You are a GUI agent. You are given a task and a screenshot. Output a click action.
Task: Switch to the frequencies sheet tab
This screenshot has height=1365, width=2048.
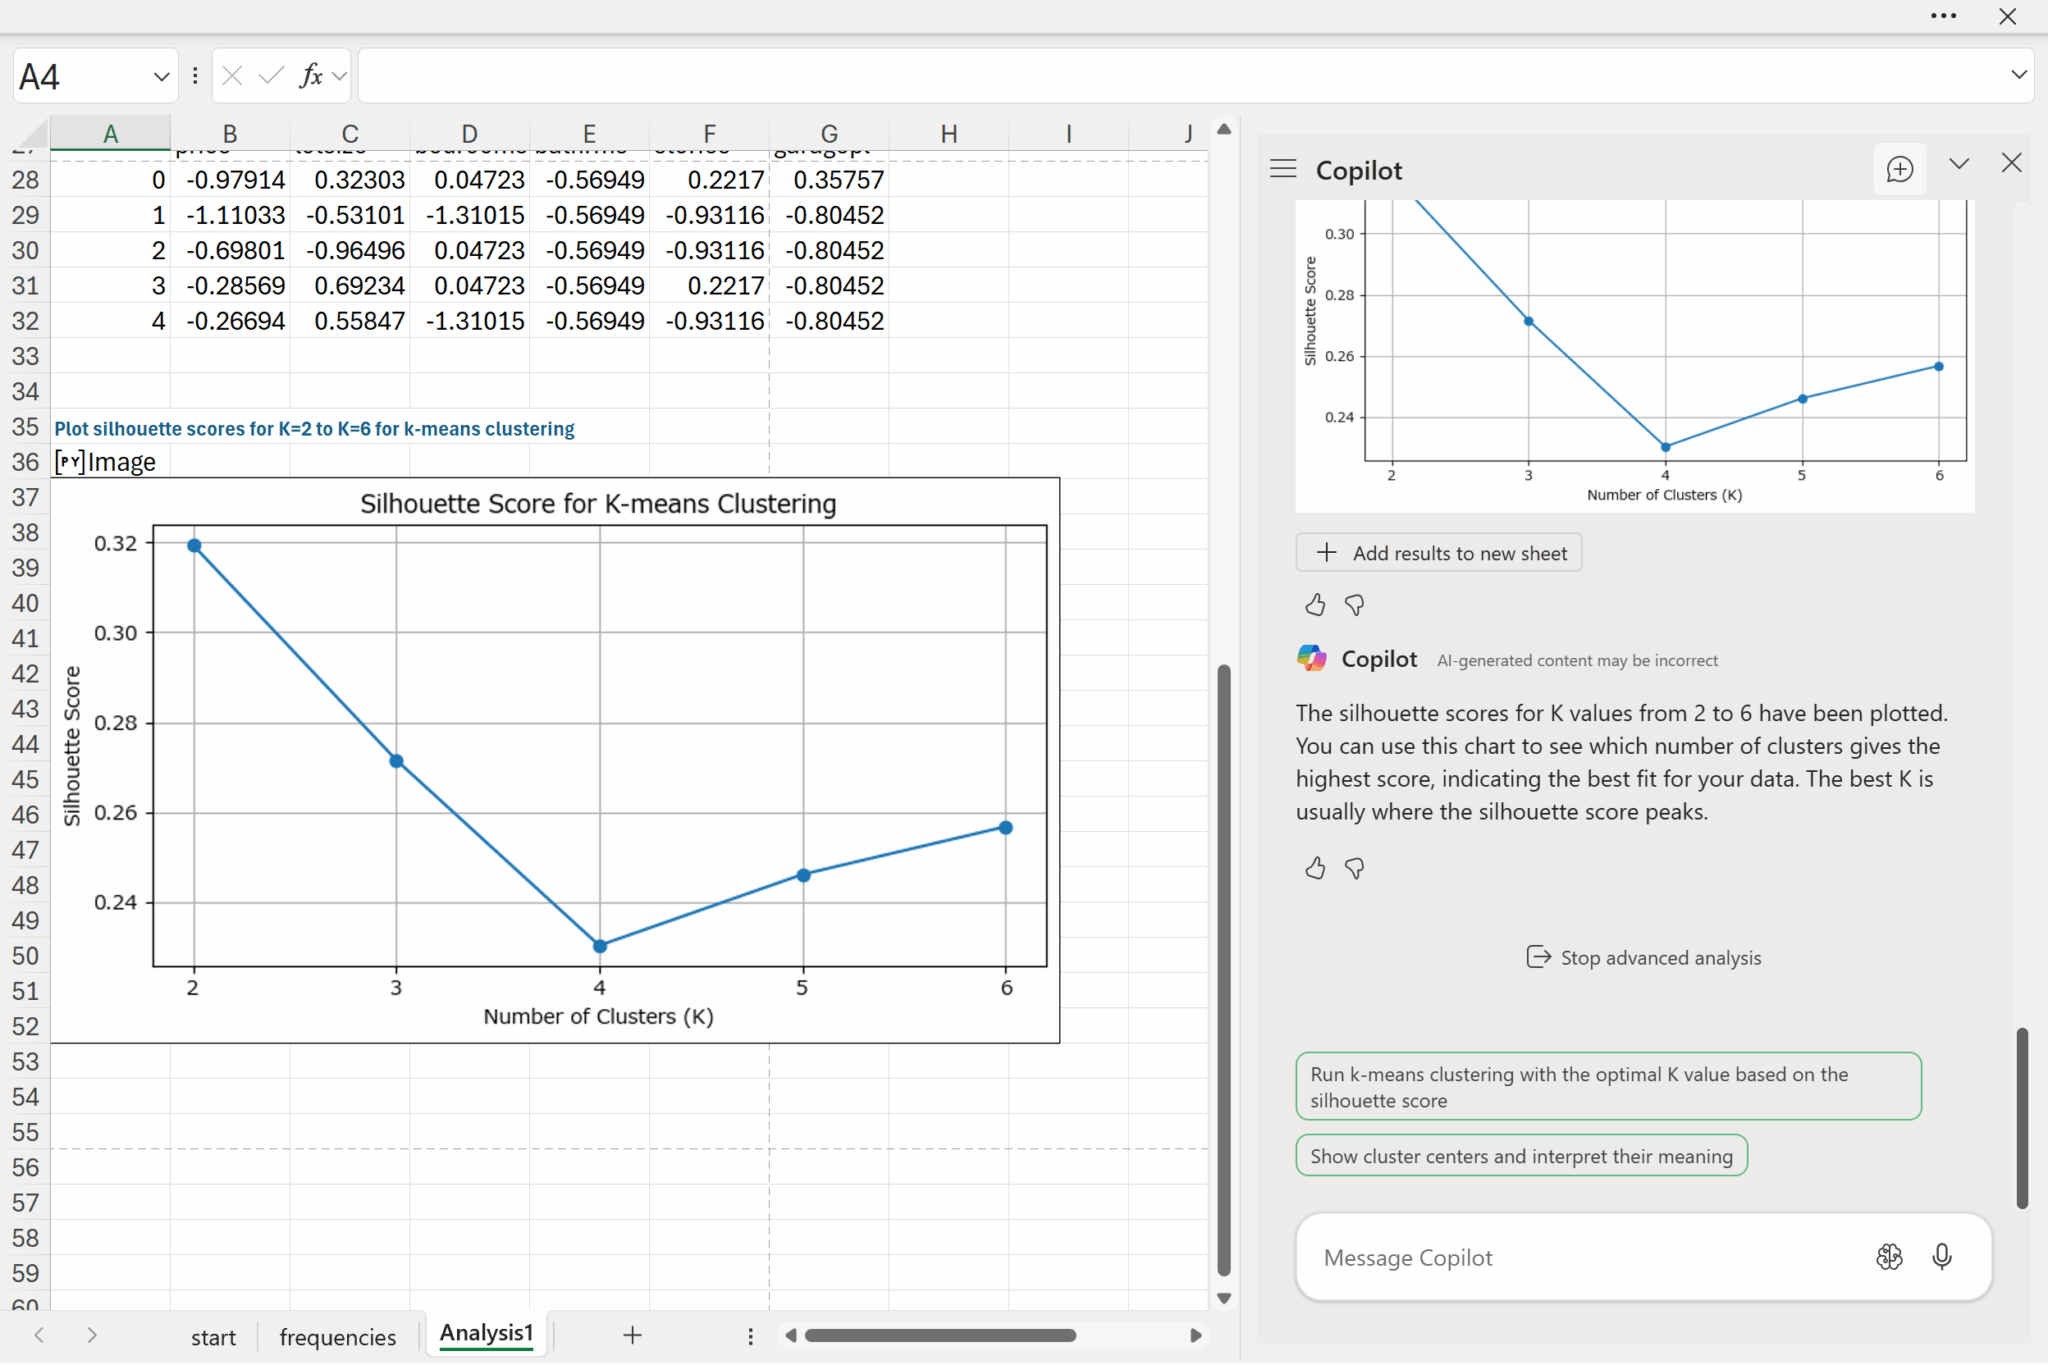tap(337, 1337)
